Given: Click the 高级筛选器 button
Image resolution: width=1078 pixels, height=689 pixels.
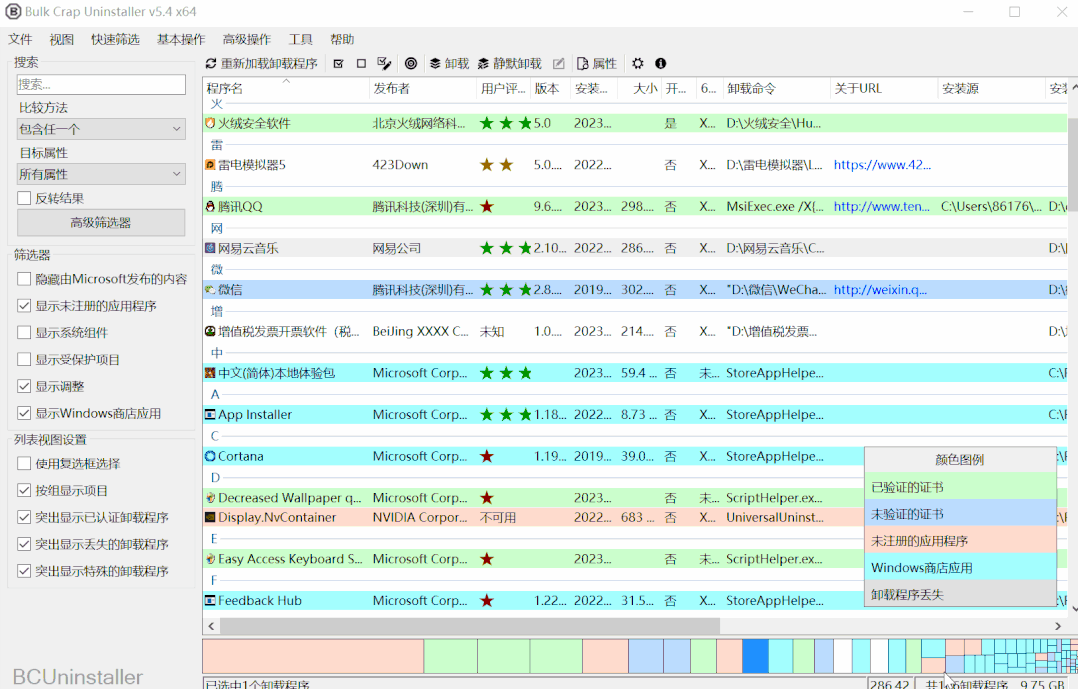Looking at the screenshot, I should pos(100,222).
